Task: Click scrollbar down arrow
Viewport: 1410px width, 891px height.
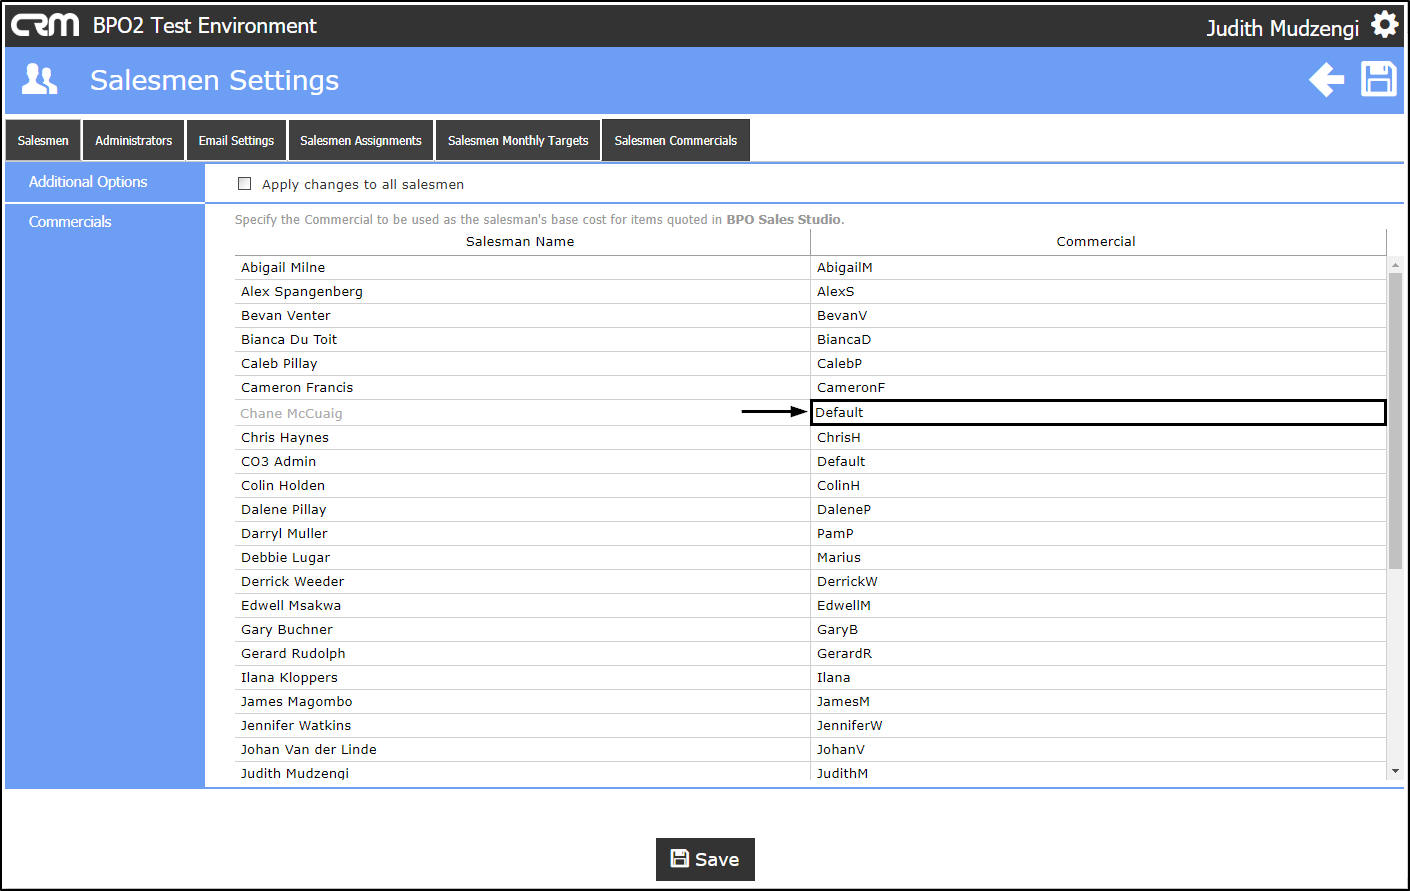Action: click(x=1395, y=771)
